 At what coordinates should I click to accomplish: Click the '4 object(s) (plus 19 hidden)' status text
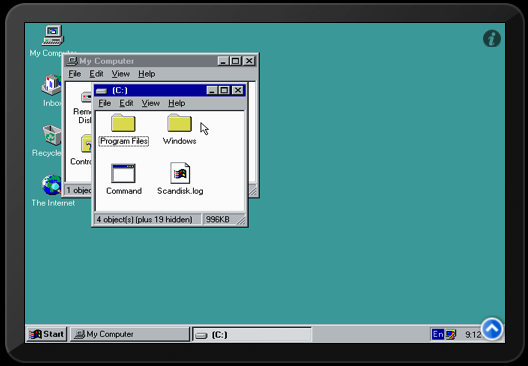click(x=144, y=220)
